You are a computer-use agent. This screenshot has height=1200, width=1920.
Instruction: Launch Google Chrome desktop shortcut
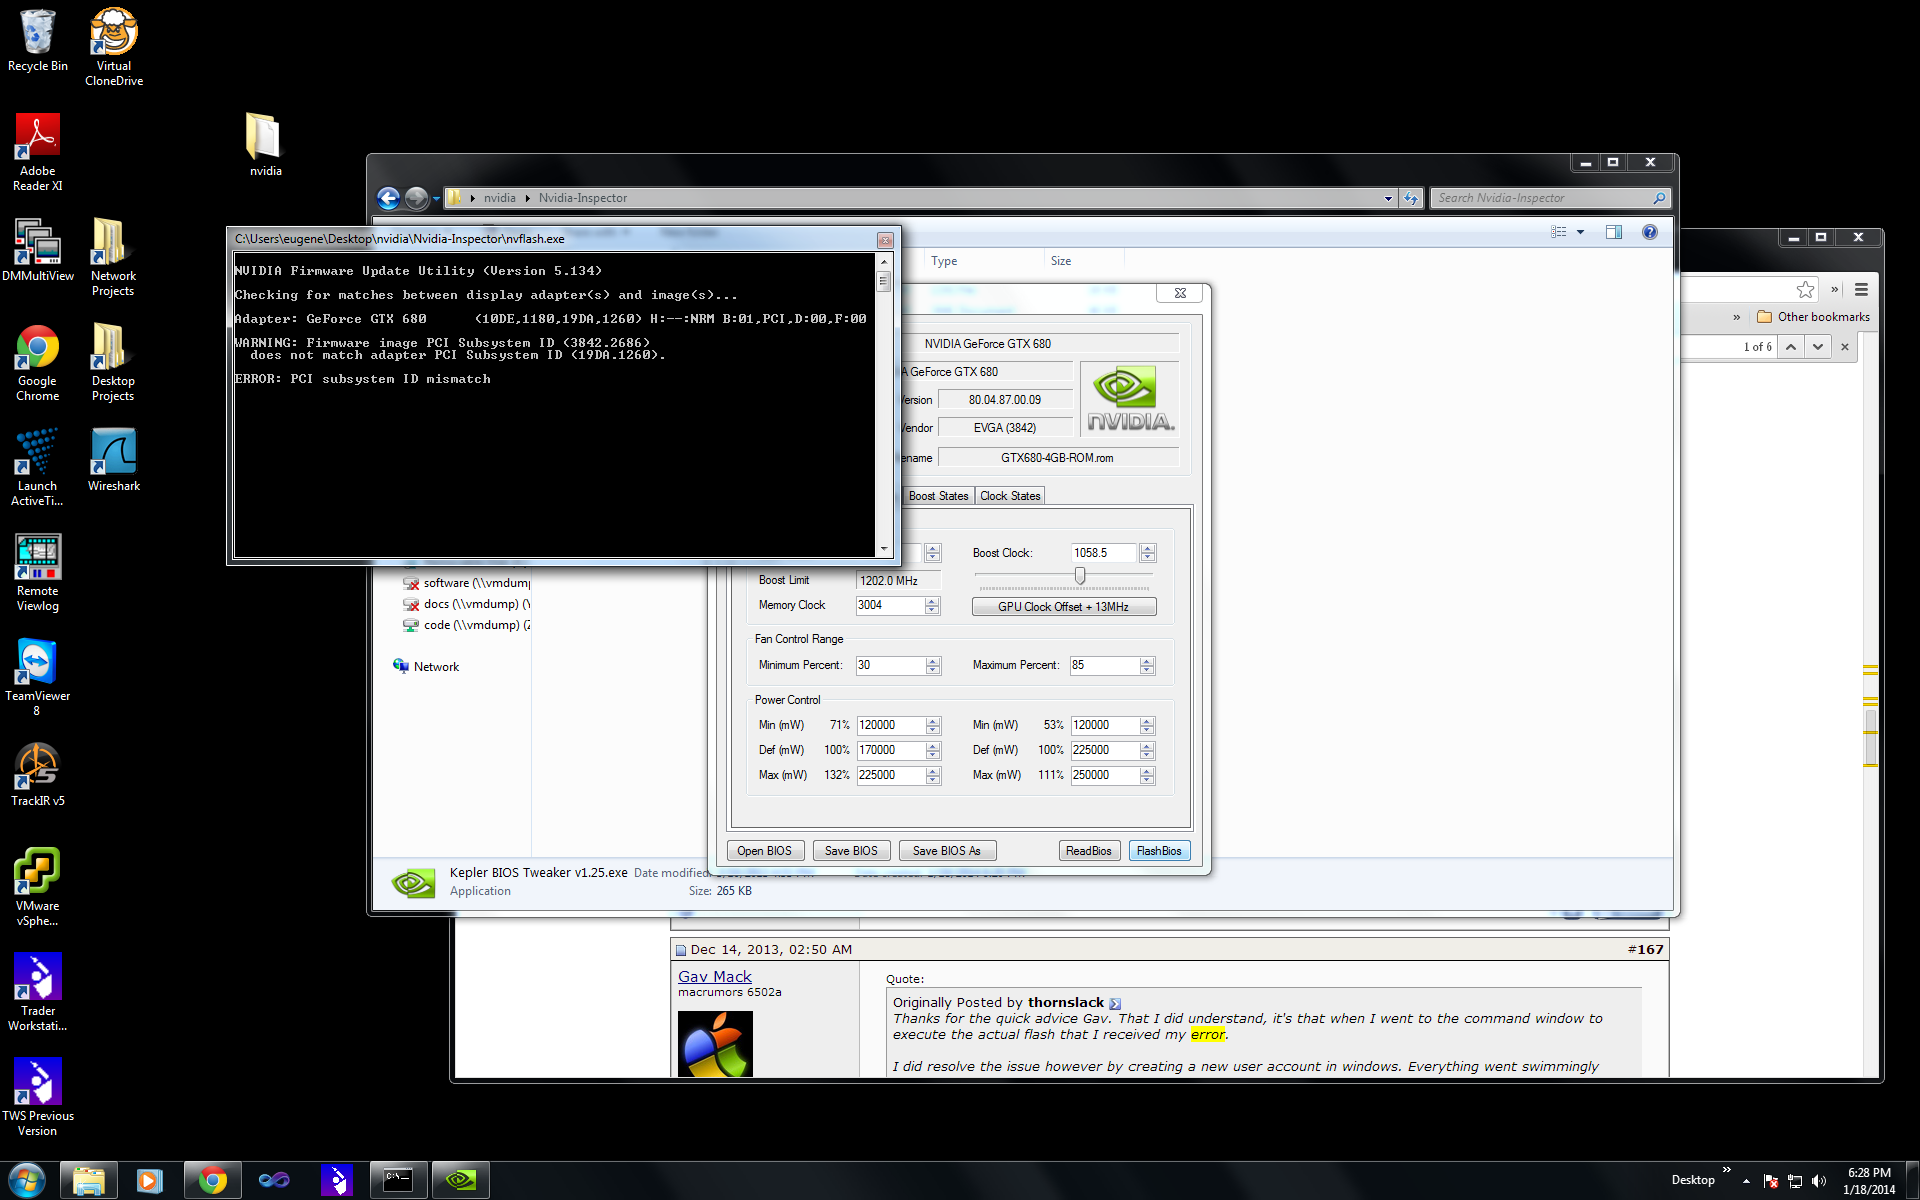click(38, 362)
